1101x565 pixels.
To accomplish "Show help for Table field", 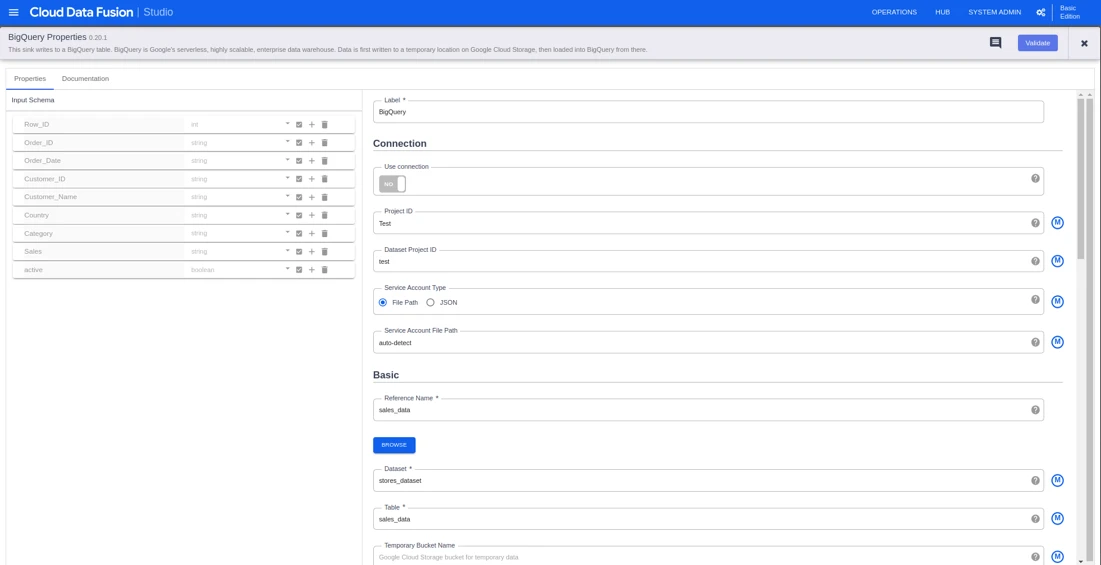I will [1035, 519].
